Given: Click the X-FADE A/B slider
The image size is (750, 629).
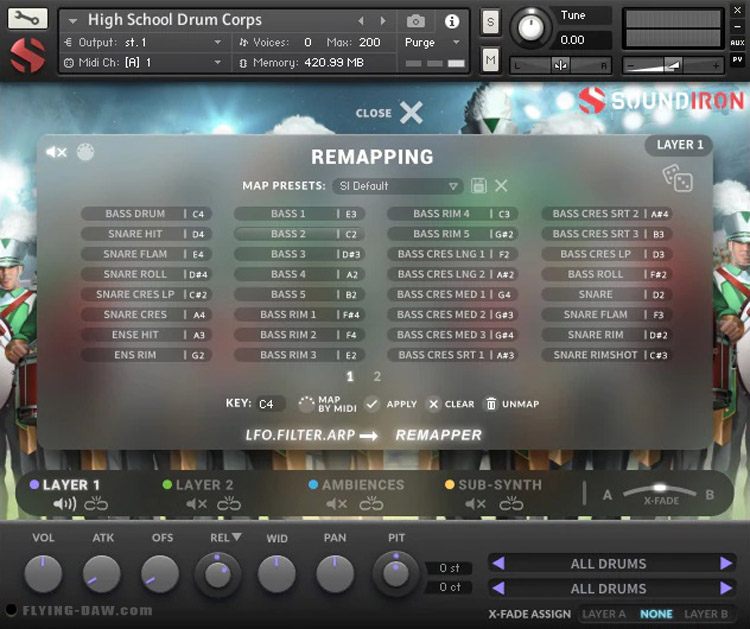Looking at the screenshot, I should point(660,490).
